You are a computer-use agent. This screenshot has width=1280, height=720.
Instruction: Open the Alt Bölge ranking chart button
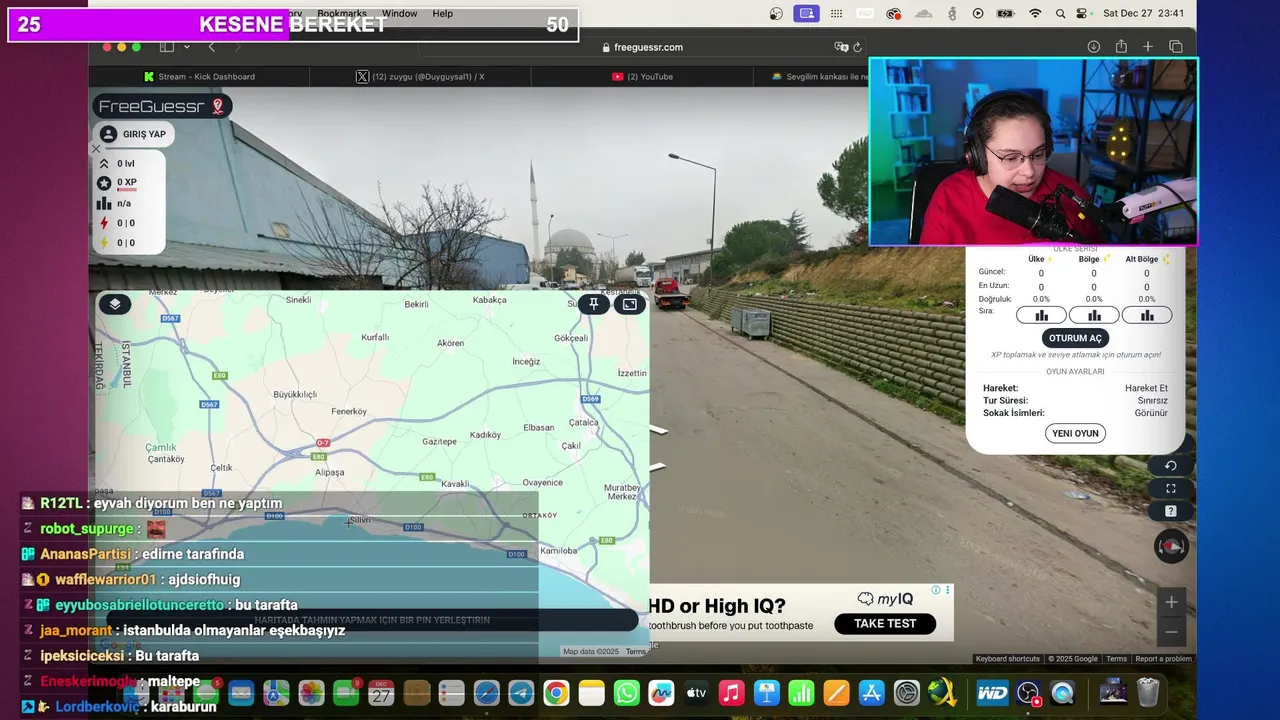1147,315
